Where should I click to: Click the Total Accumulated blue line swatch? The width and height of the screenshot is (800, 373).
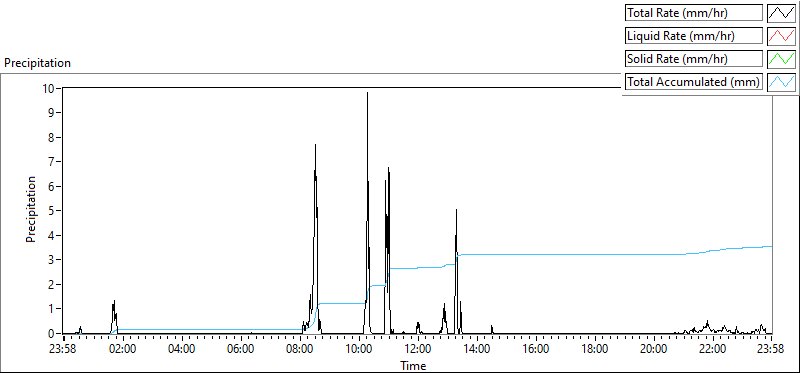pyautogui.click(x=782, y=82)
